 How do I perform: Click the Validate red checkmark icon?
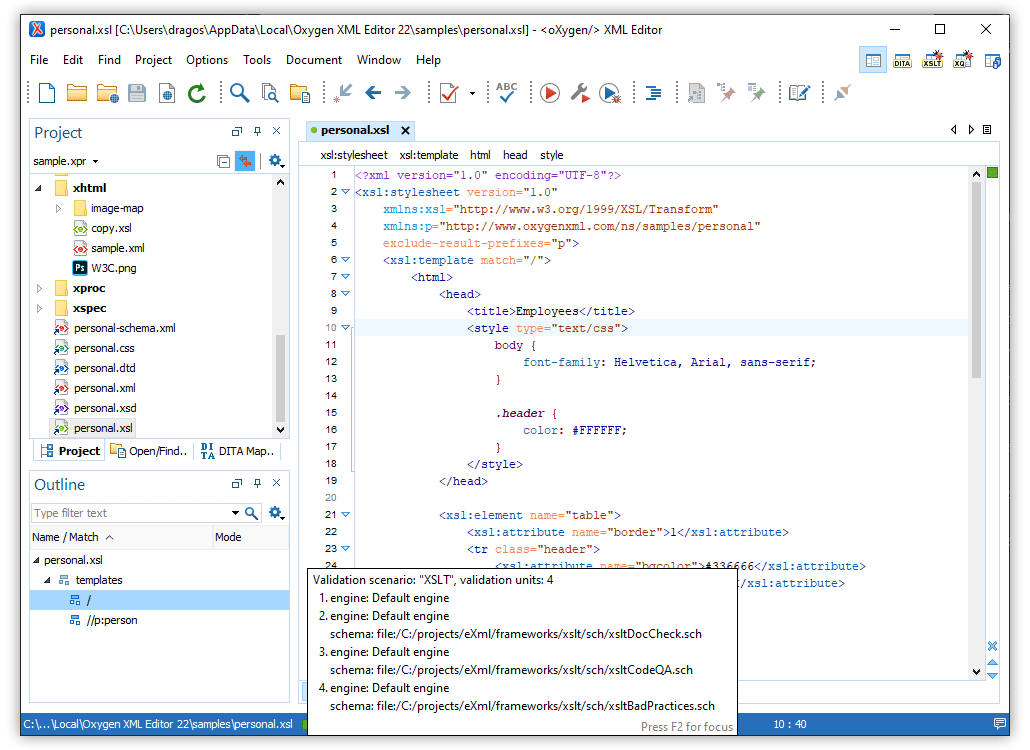pyautogui.click(x=449, y=93)
